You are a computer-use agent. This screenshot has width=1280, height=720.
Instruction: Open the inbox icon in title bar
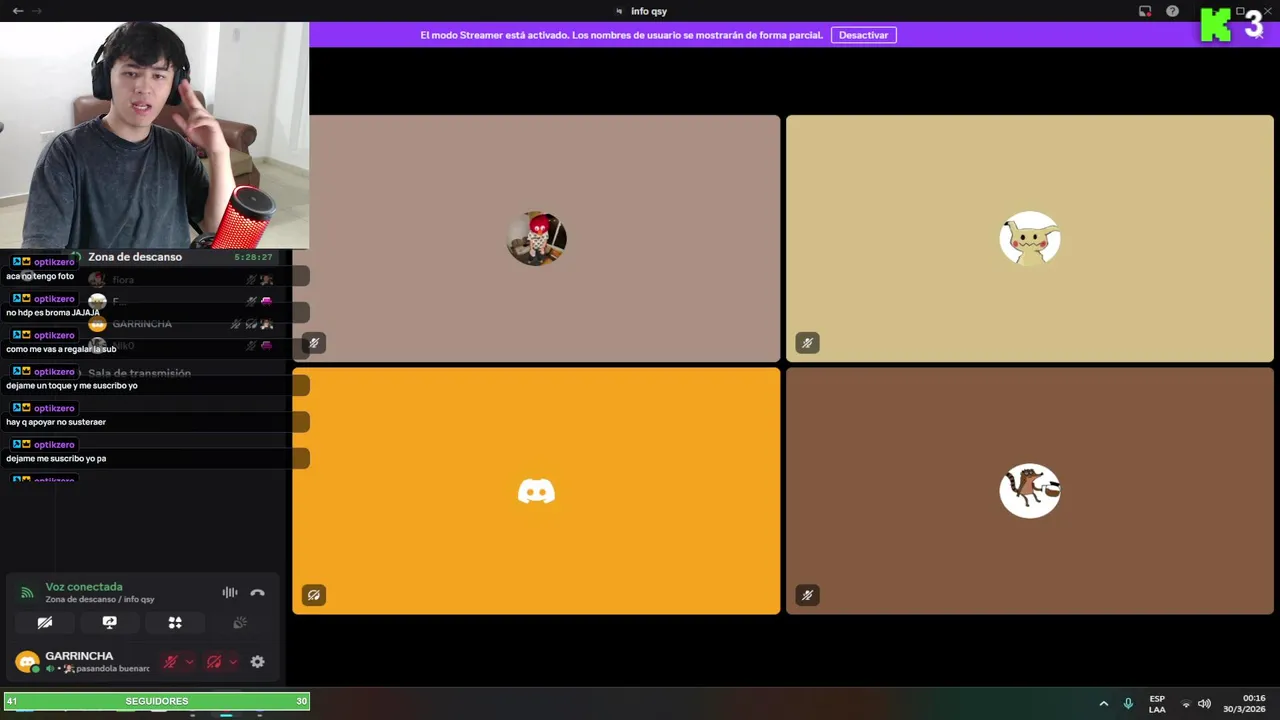1145,11
